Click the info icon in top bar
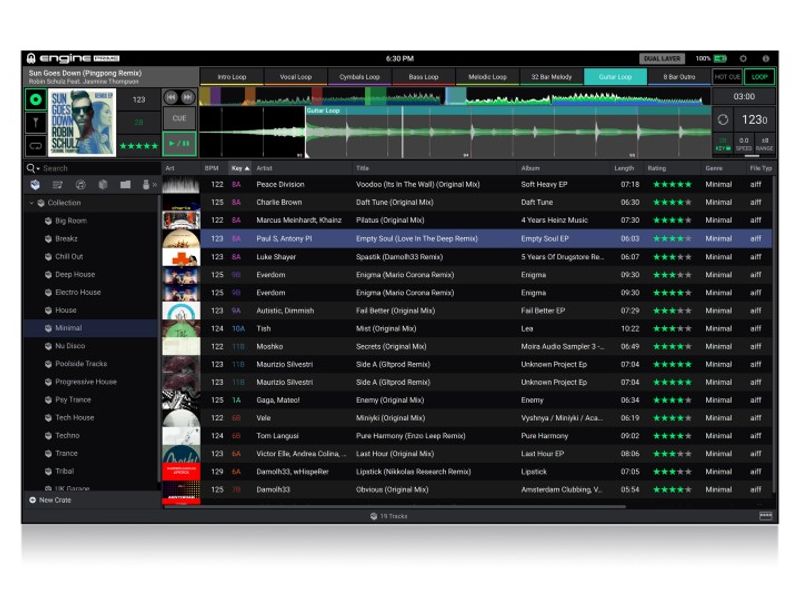This screenshot has height=600, width=800. [766, 59]
